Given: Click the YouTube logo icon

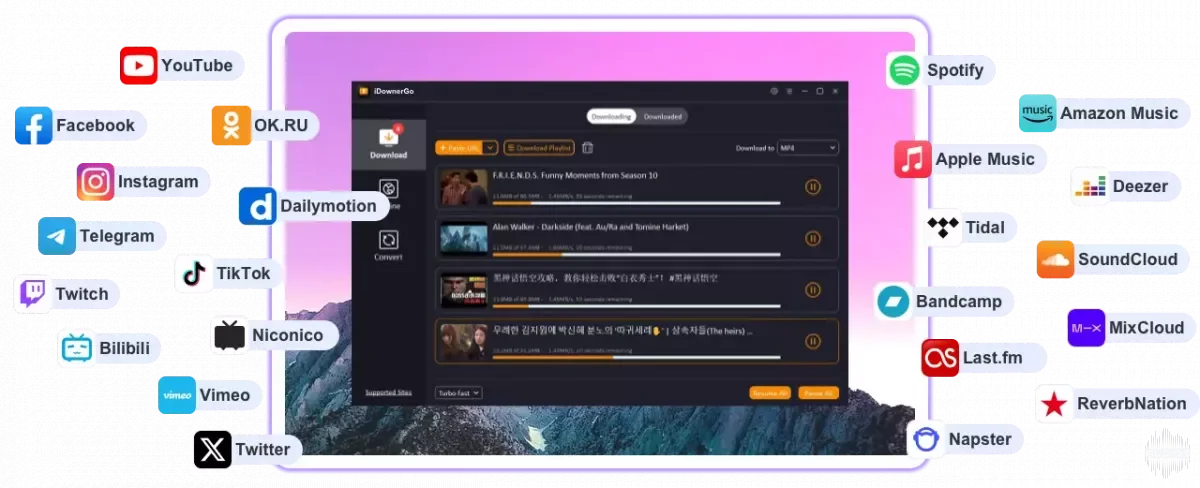Looking at the screenshot, I should click(139, 65).
